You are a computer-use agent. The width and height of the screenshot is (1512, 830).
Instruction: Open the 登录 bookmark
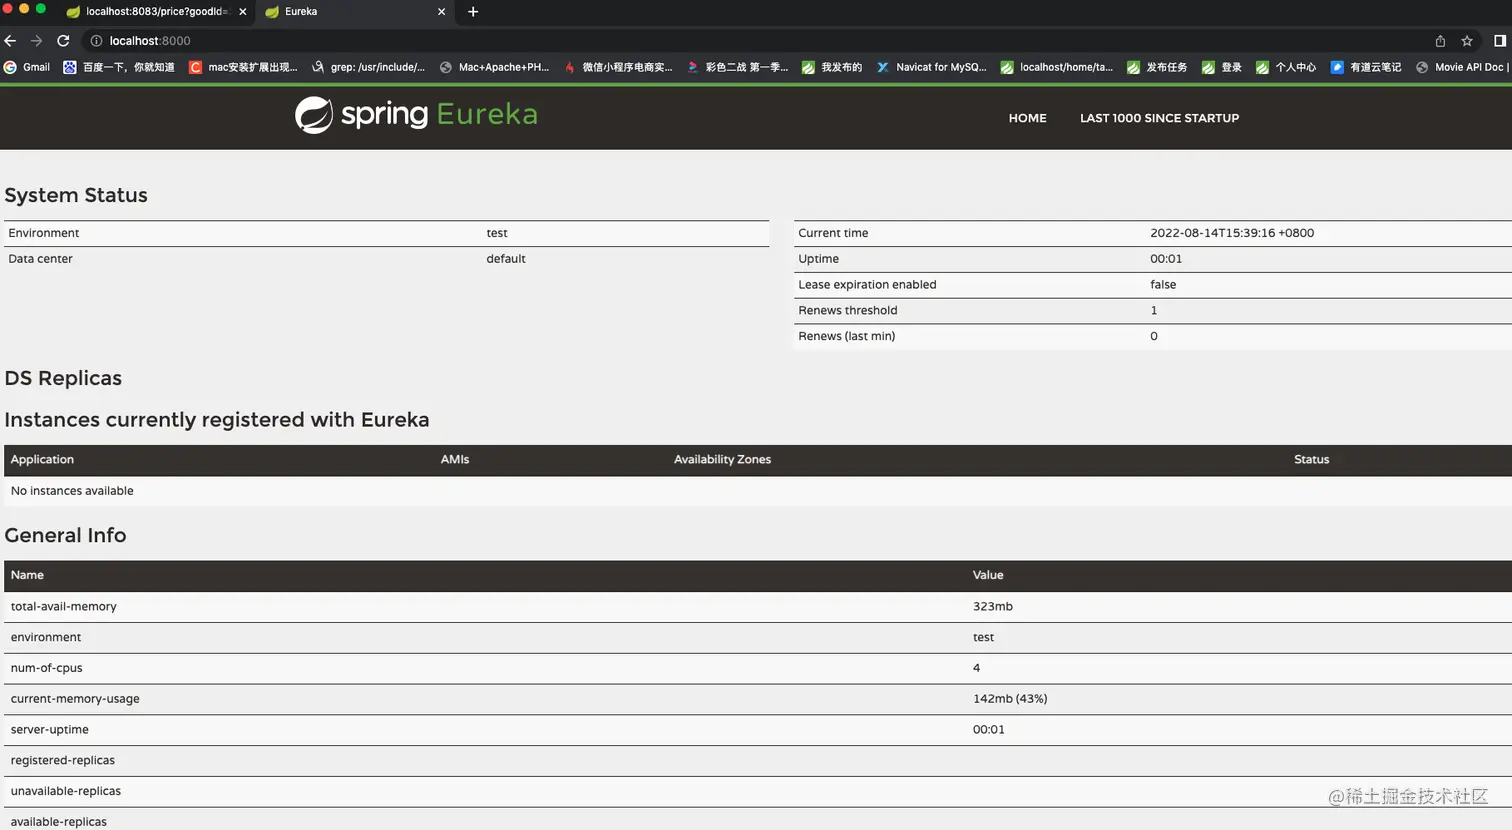(x=1221, y=67)
